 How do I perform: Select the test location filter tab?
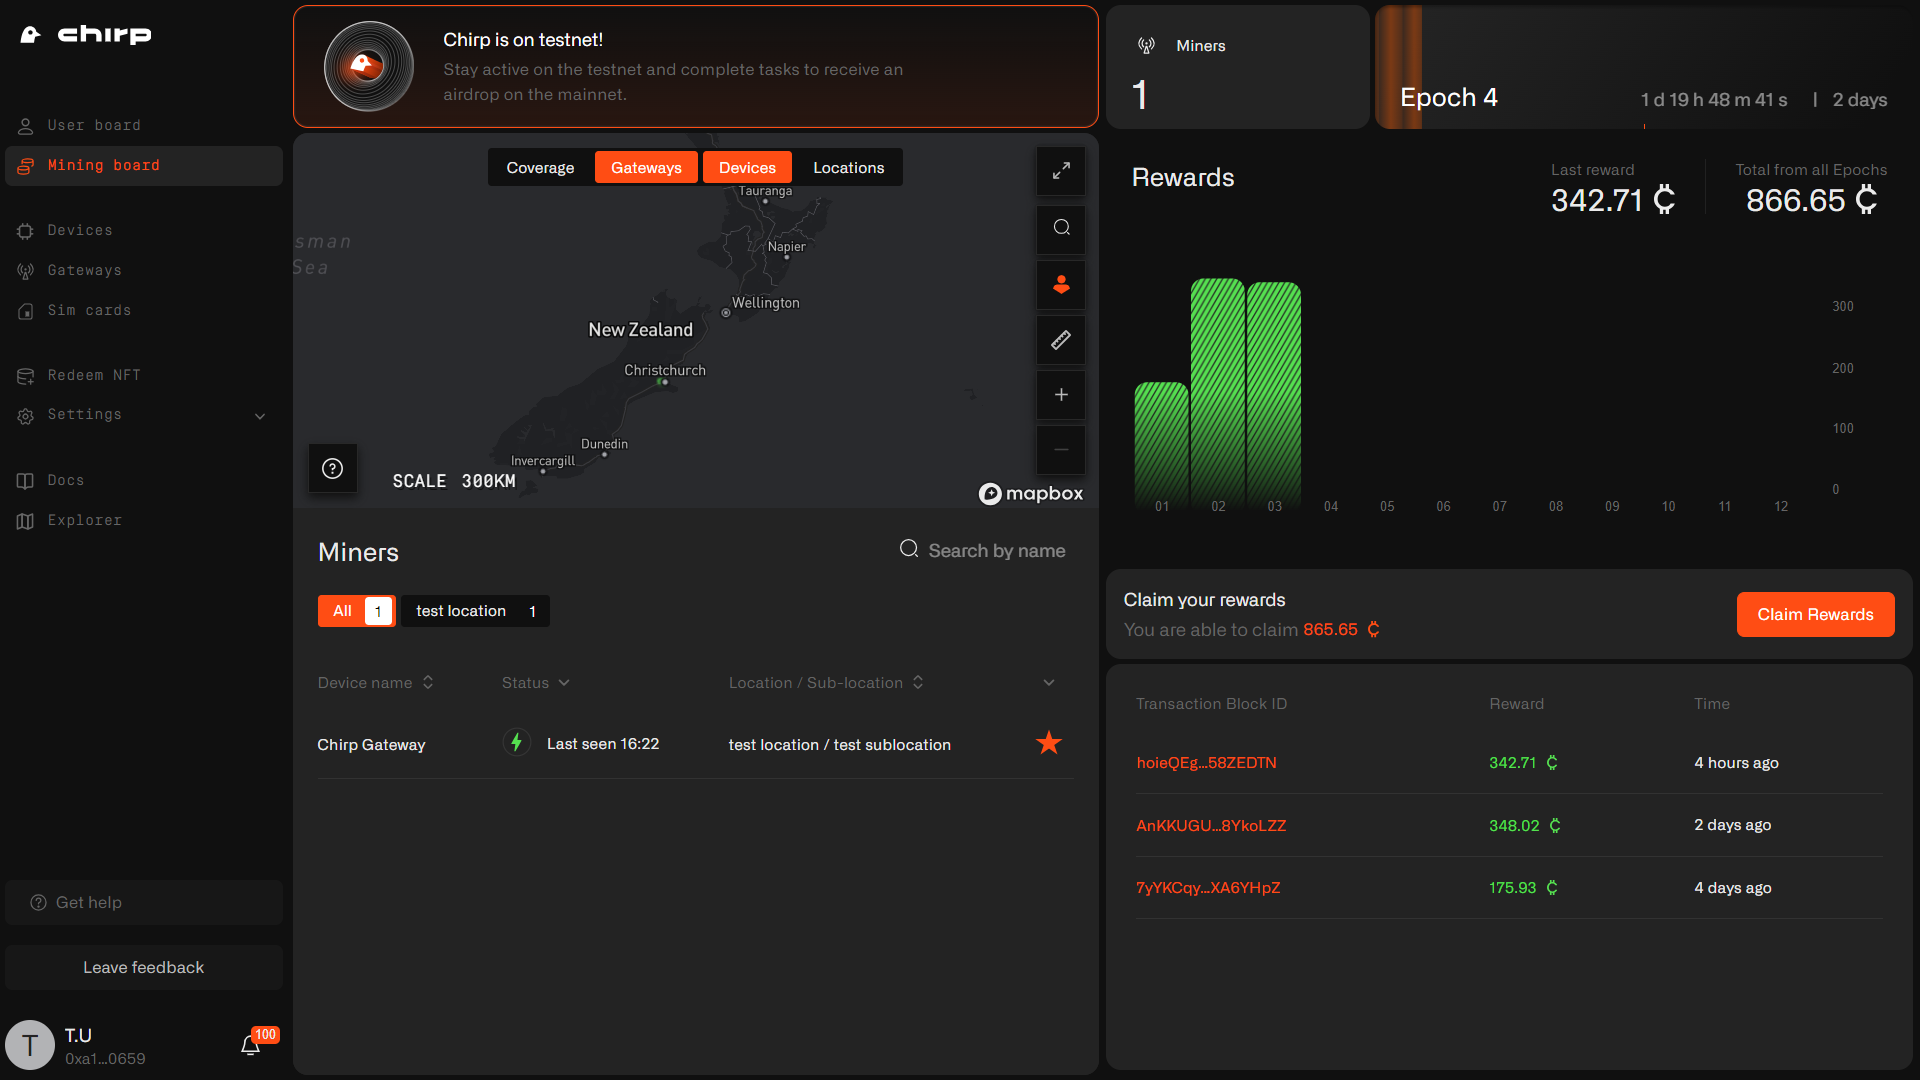pyautogui.click(x=475, y=611)
